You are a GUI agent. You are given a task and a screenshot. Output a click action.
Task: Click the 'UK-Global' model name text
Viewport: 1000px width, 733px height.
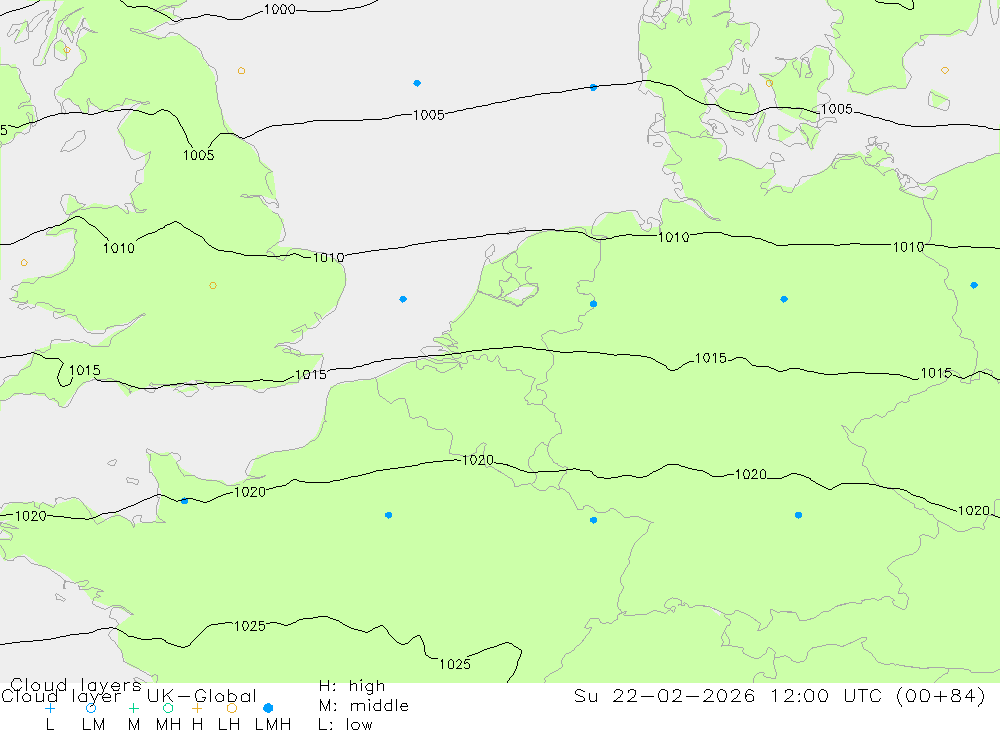point(202,696)
